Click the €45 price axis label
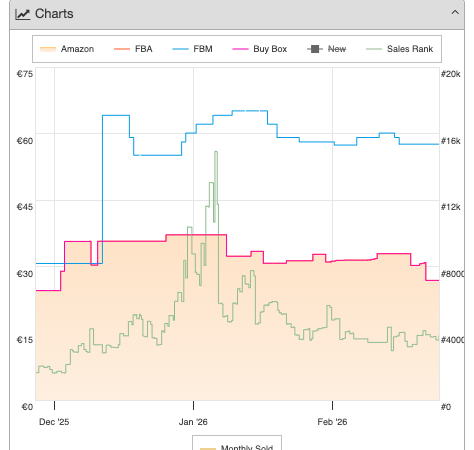This screenshot has width=474, height=450. pyautogui.click(x=25, y=207)
